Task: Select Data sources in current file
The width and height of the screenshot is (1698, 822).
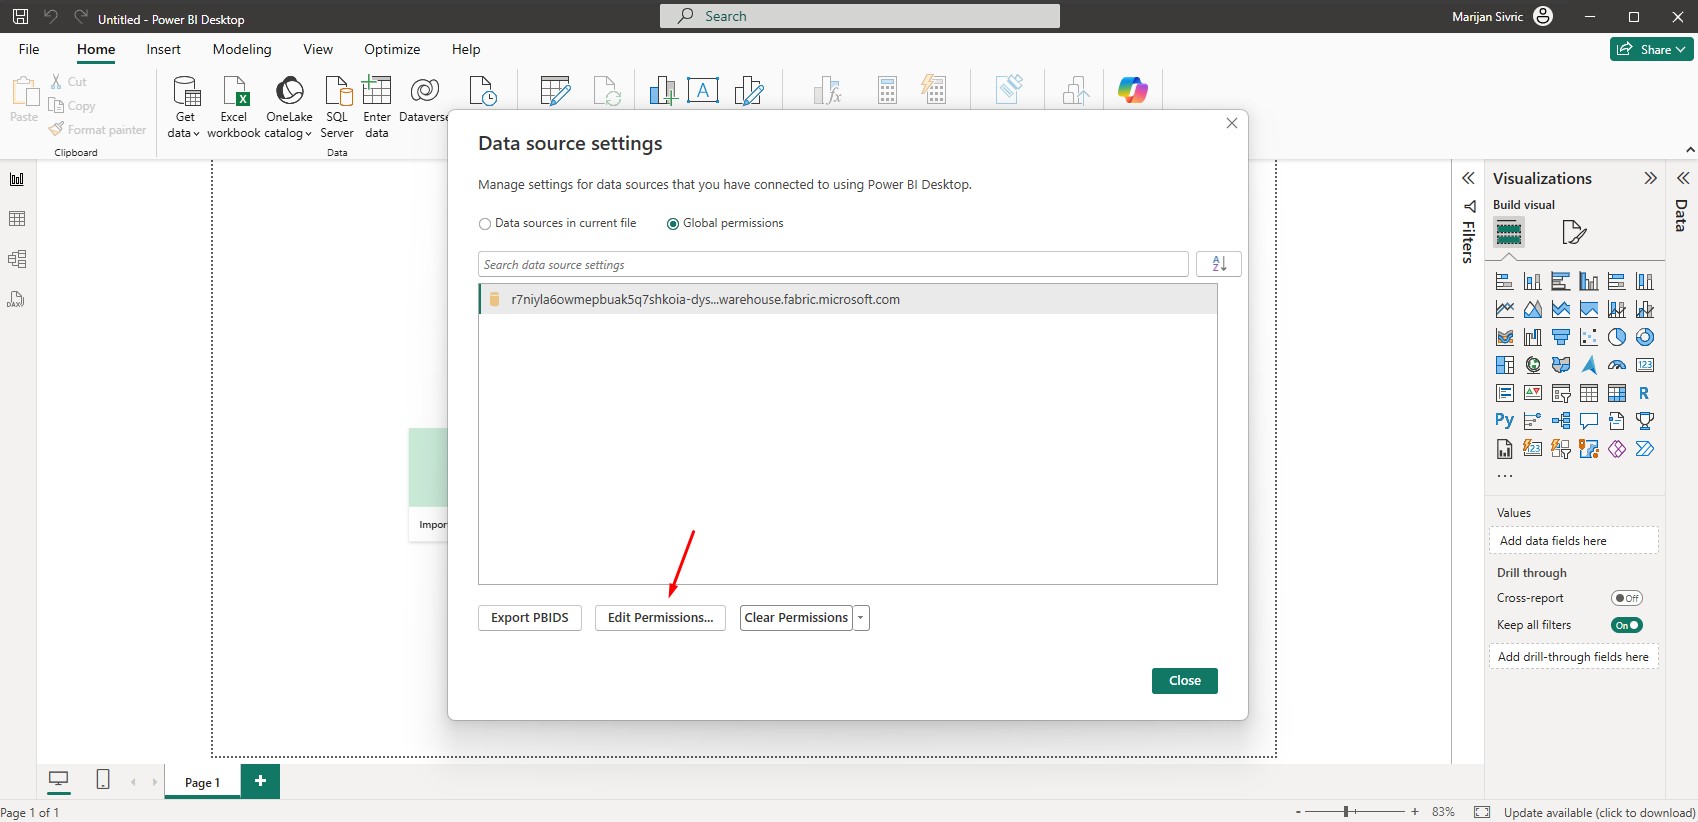Action: click(558, 223)
